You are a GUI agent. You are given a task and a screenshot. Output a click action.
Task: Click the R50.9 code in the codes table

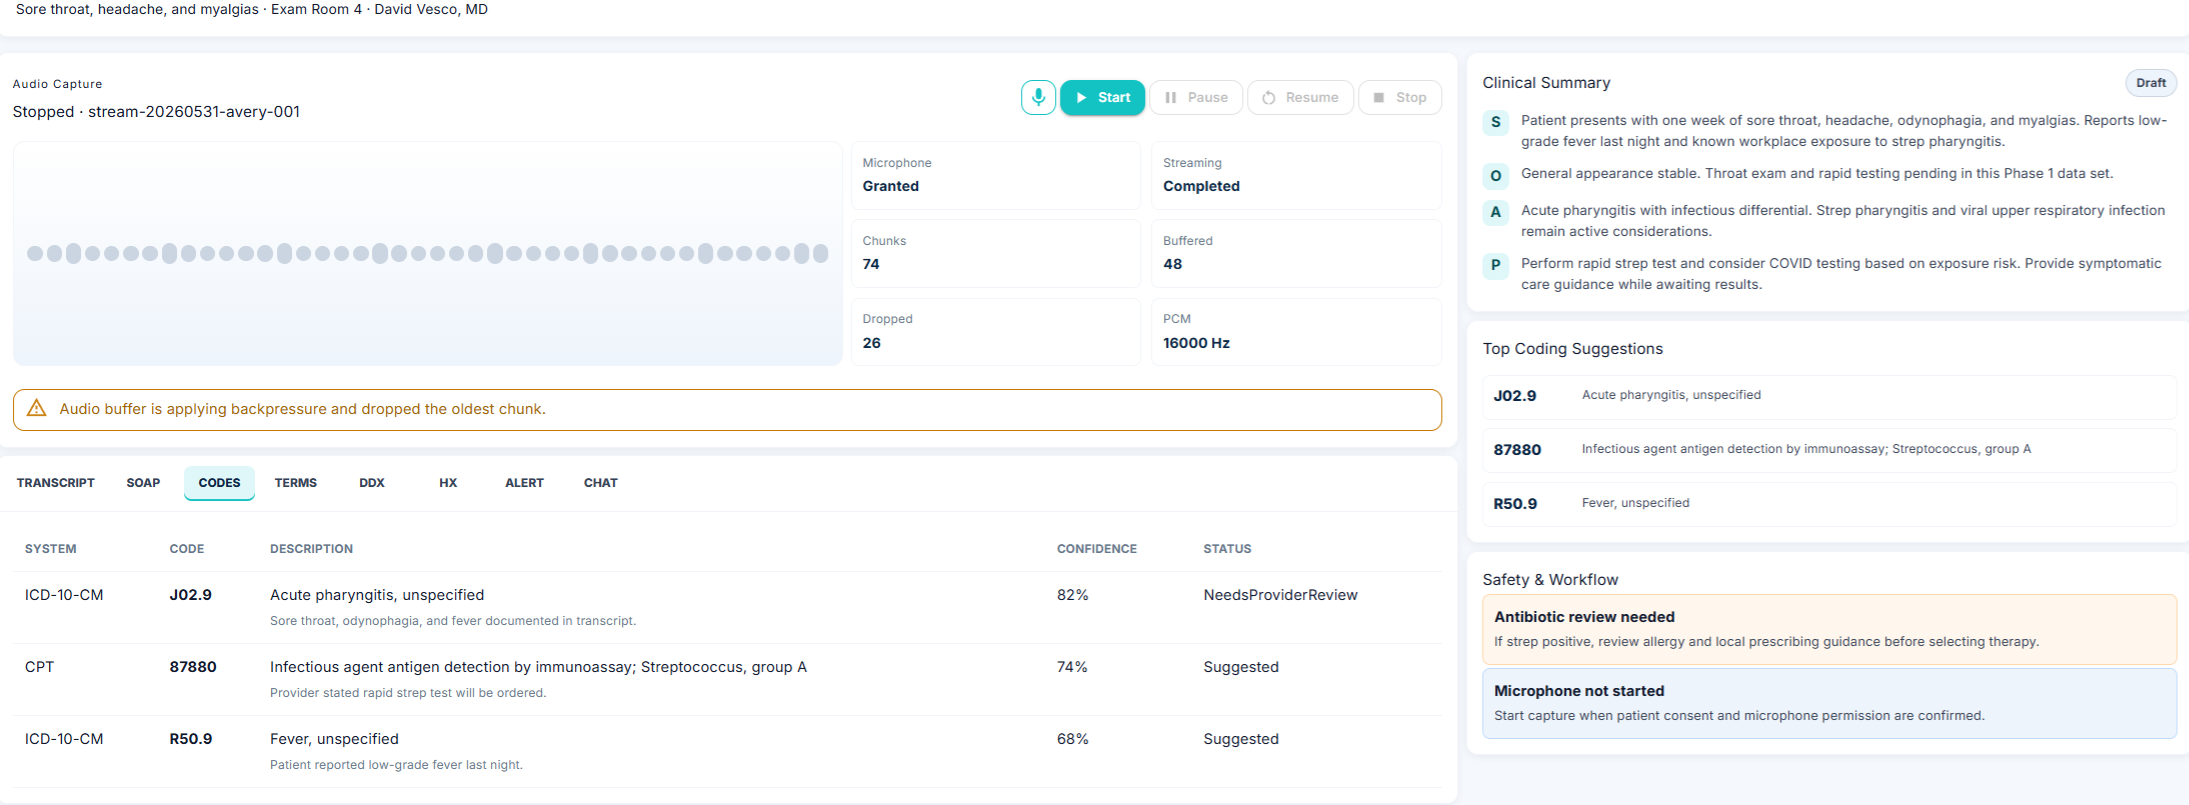point(190,739)
